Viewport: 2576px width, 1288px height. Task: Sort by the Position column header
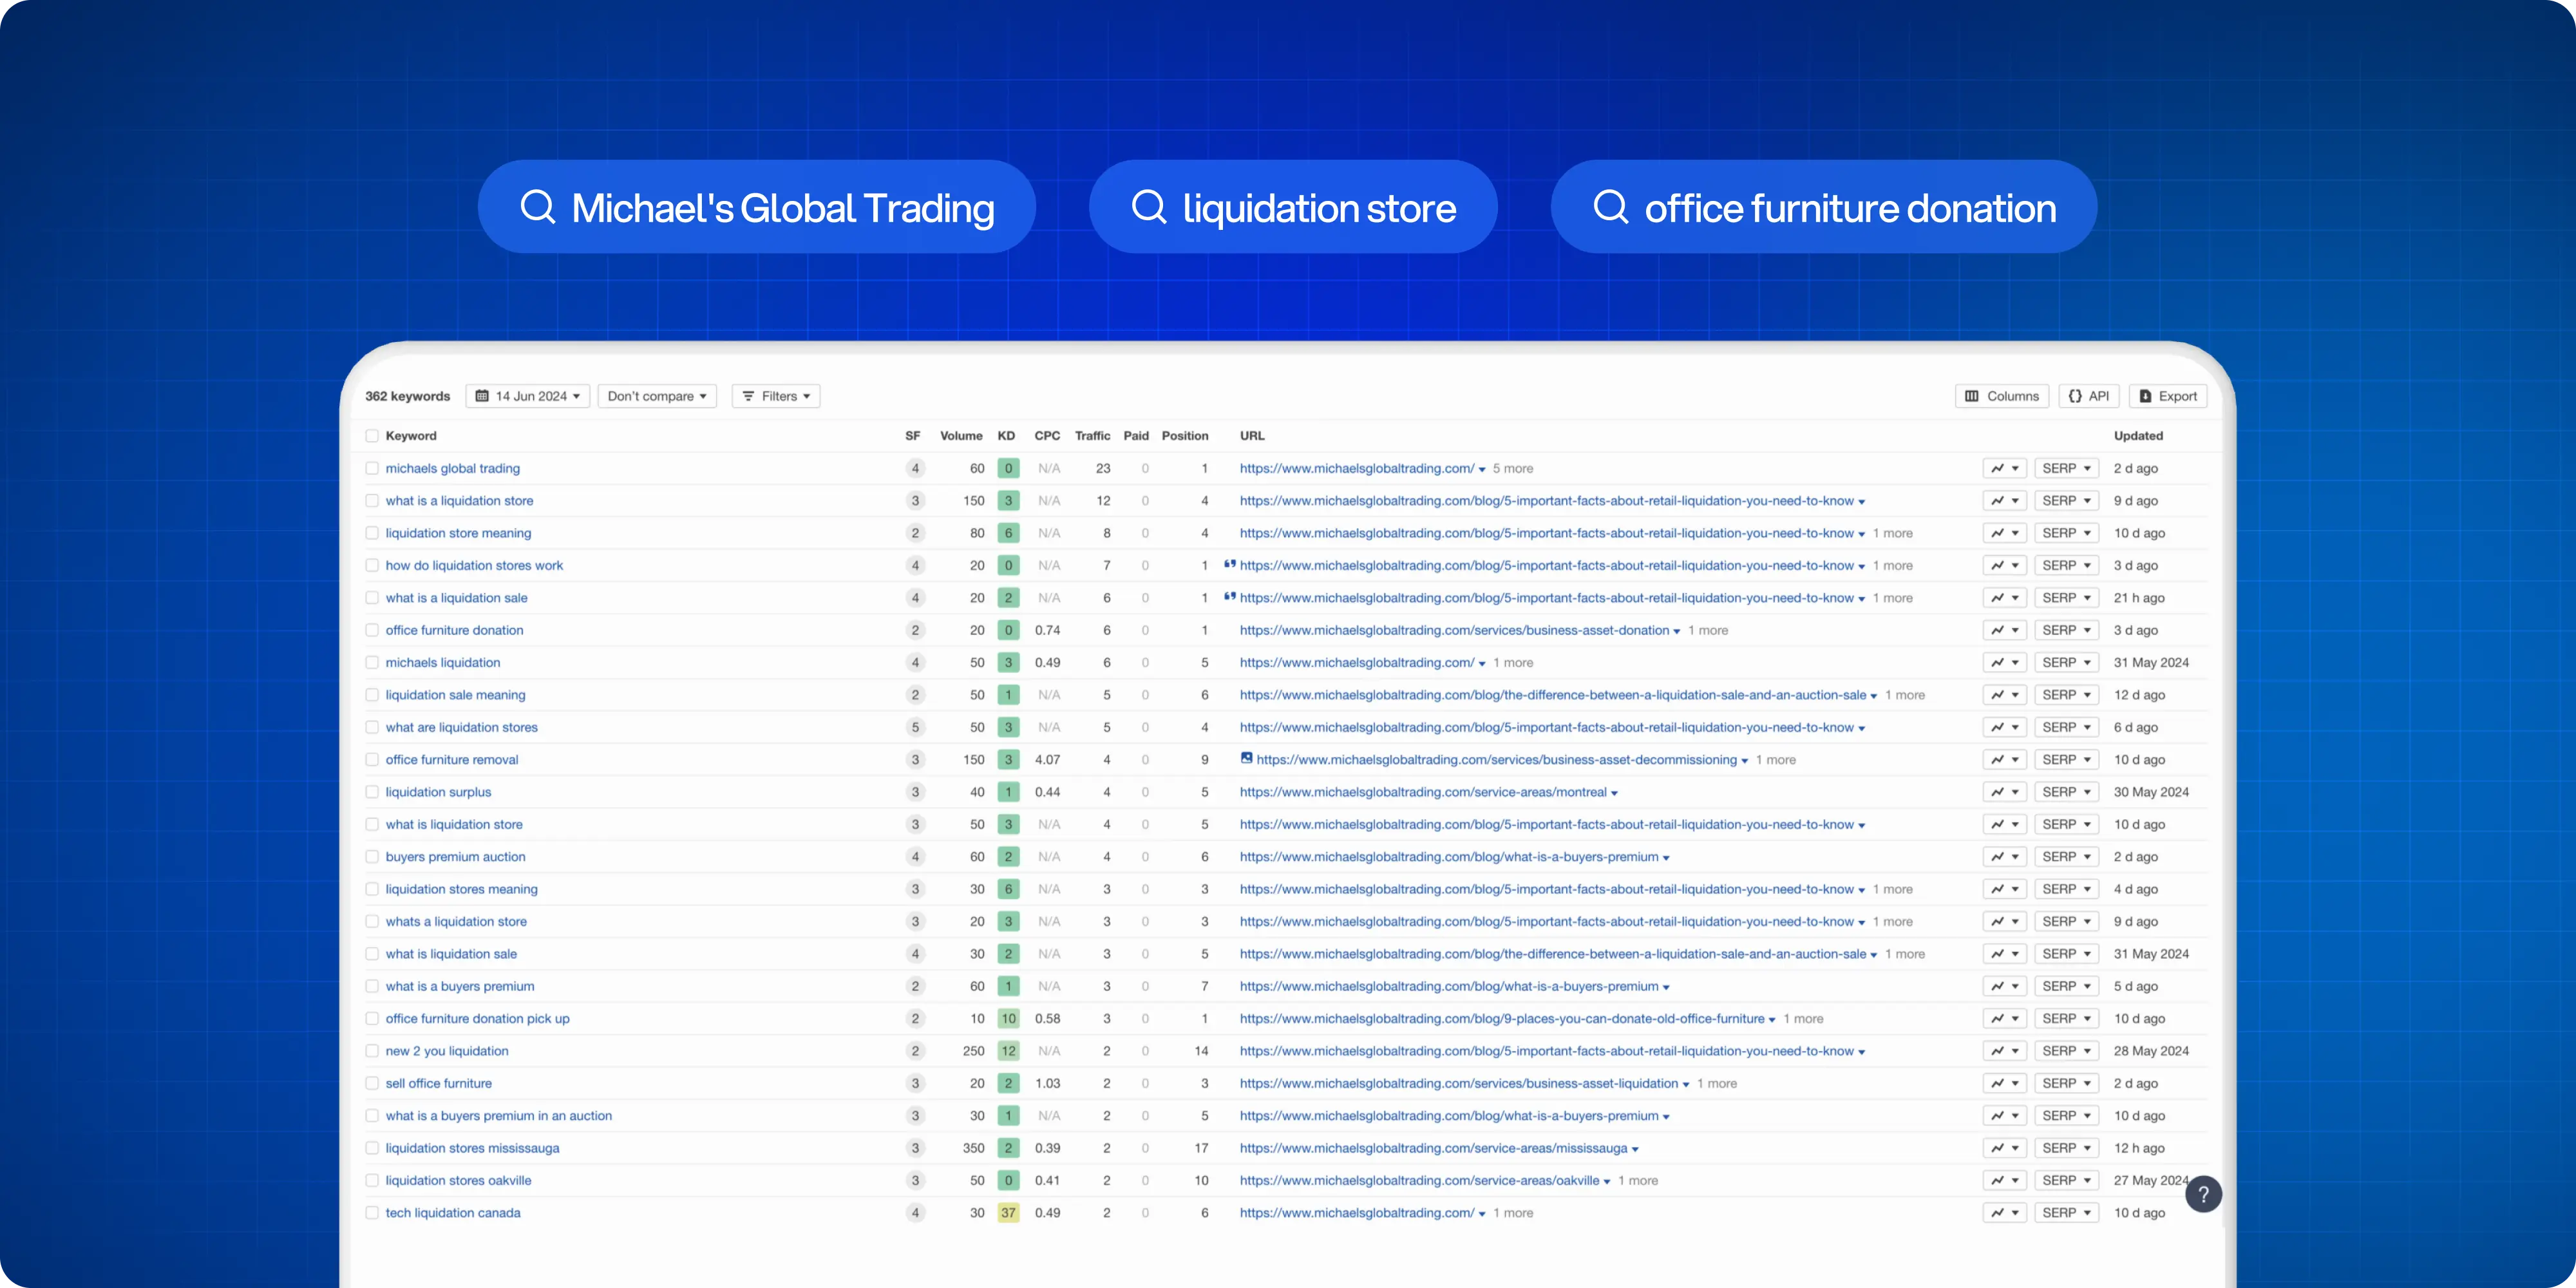pyautogui.click(x=1184, y=436)
